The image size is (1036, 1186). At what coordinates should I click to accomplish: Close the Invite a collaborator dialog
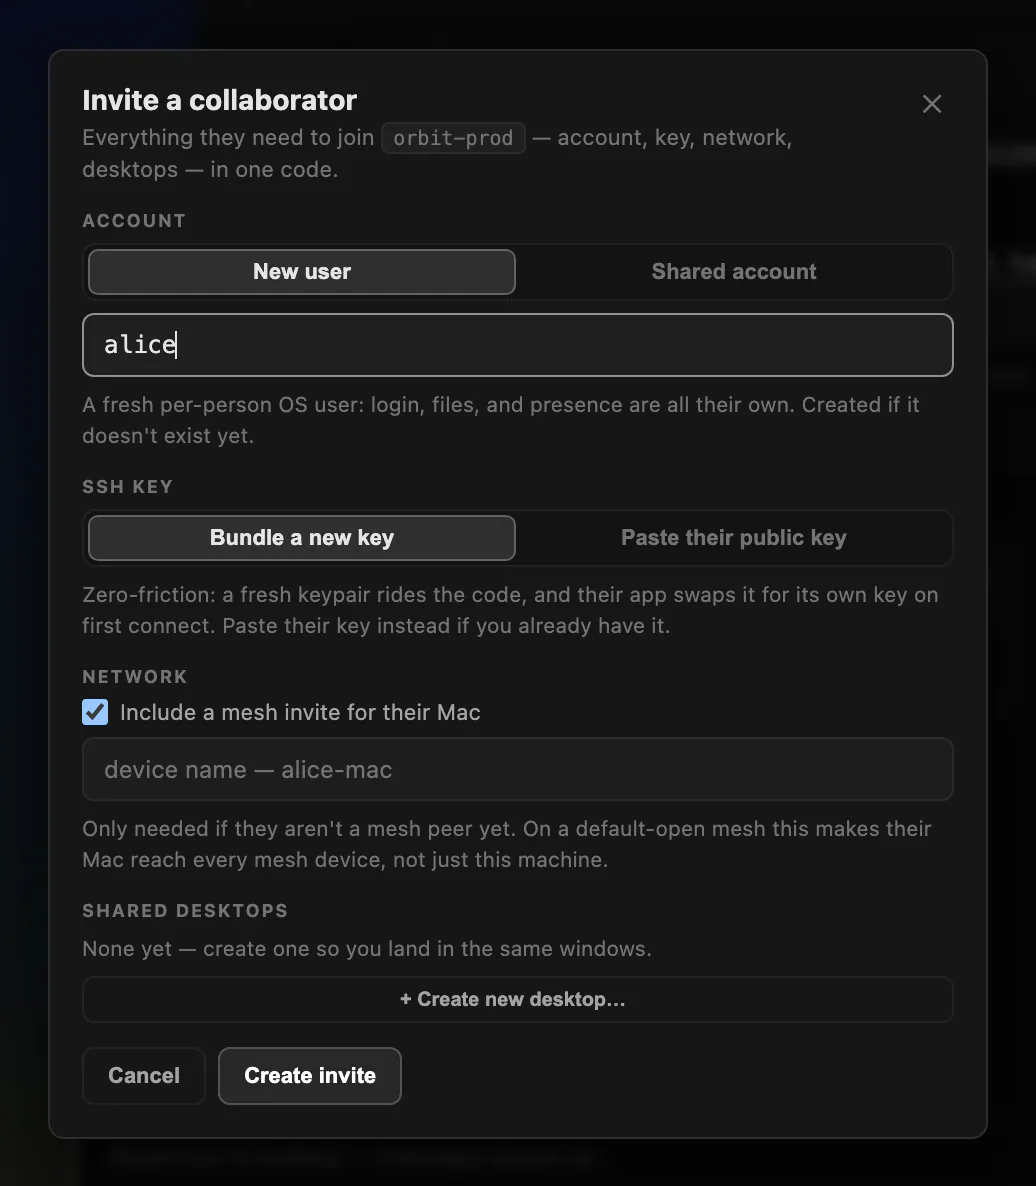932,104
